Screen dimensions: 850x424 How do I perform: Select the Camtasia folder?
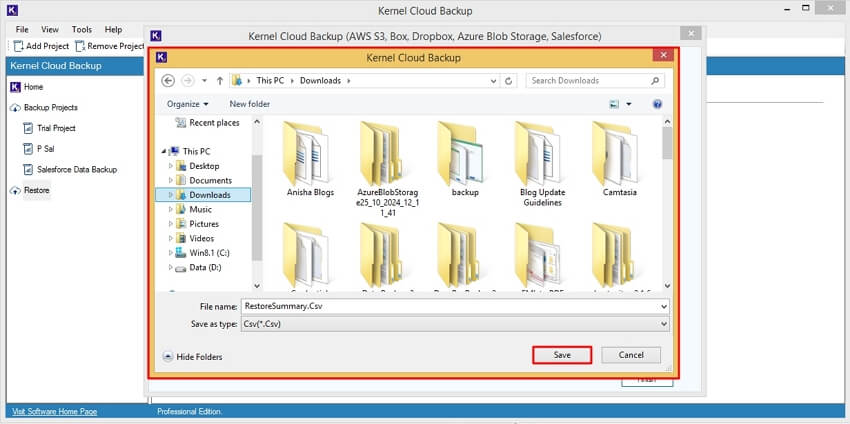619,160
